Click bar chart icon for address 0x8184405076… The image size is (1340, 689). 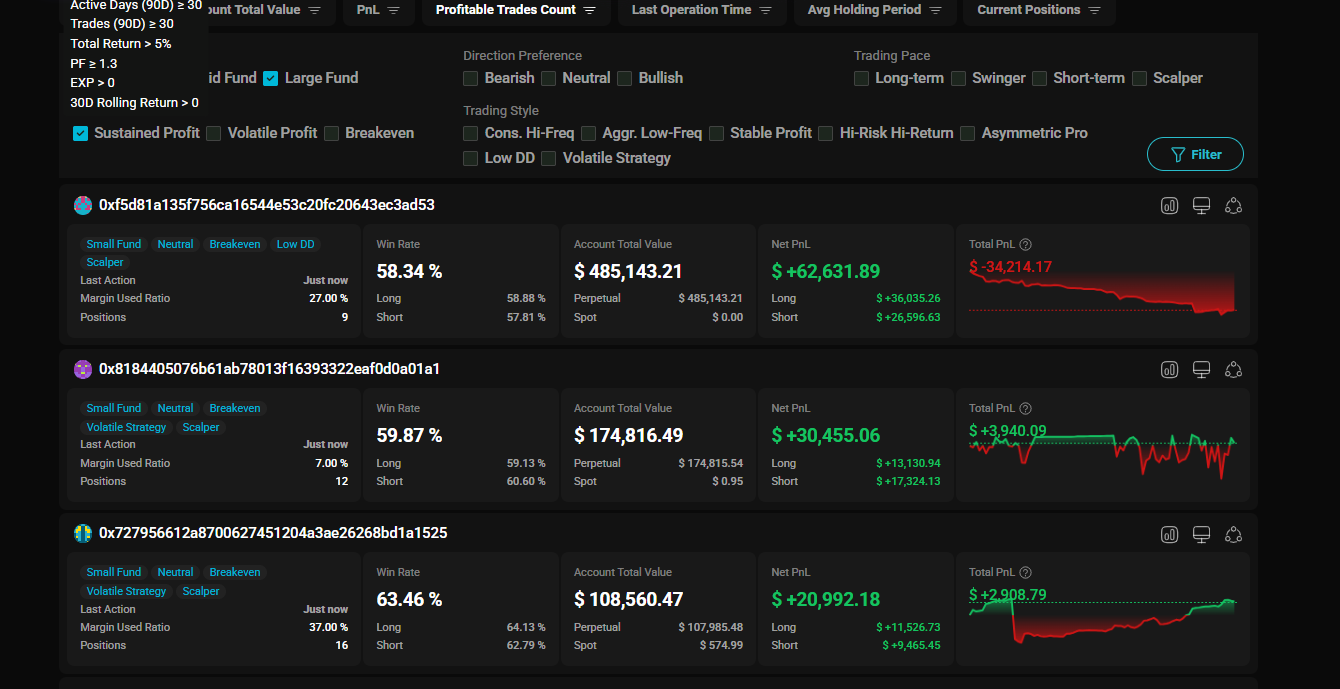pos(1169,370)
